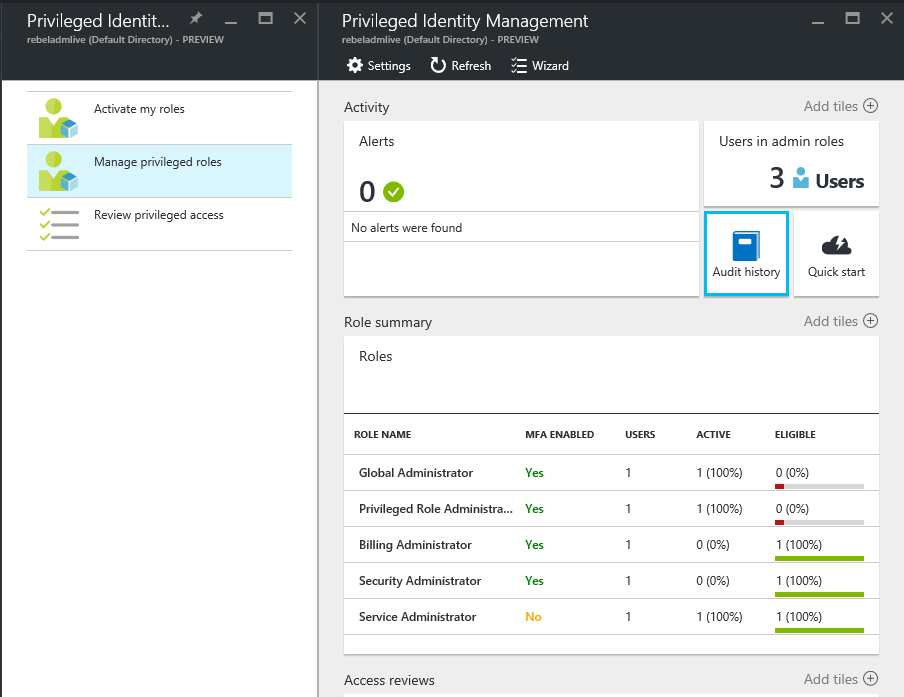Click the Settings gear icon
Screen dimensions: 904x697
pos(355,65)
